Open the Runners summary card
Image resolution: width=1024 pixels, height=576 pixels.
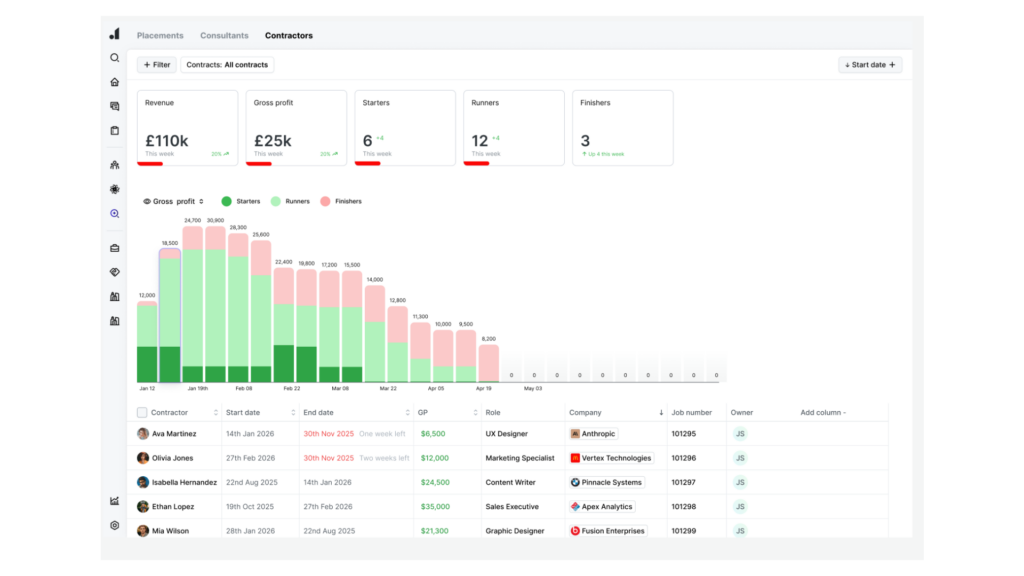[514, 128]
